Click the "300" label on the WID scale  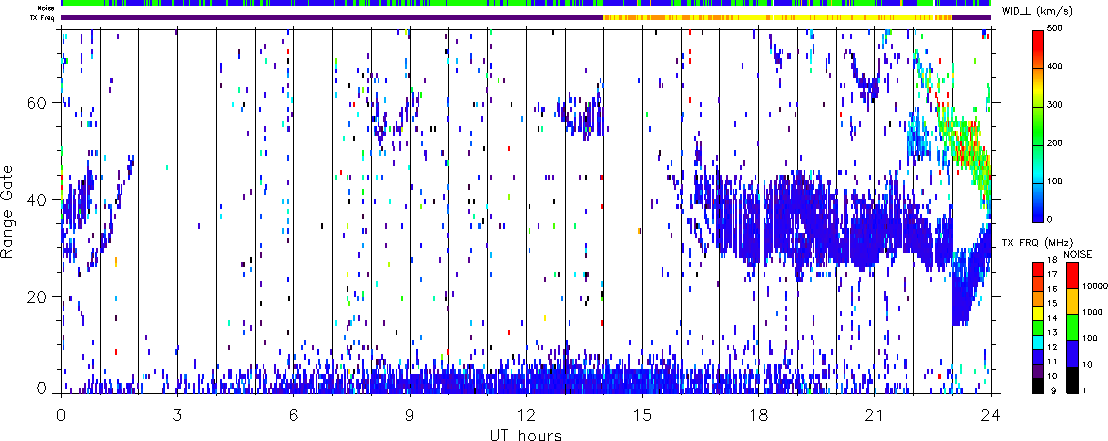point(1057,105)
